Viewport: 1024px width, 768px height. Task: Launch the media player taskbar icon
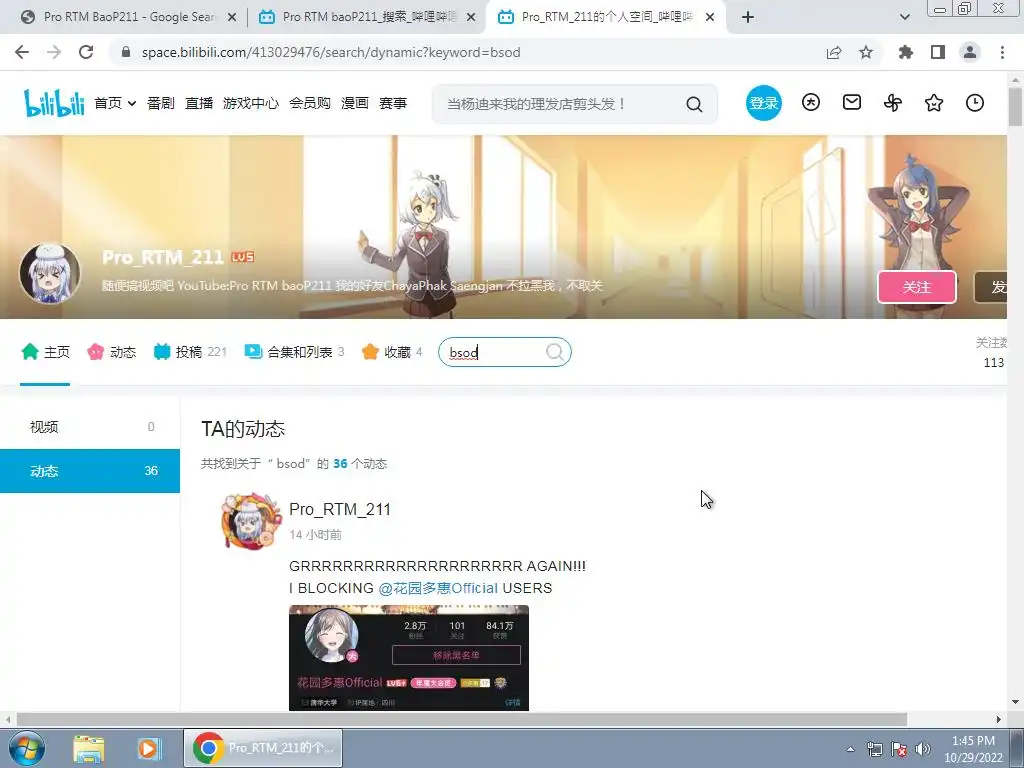tap(148, 748)
